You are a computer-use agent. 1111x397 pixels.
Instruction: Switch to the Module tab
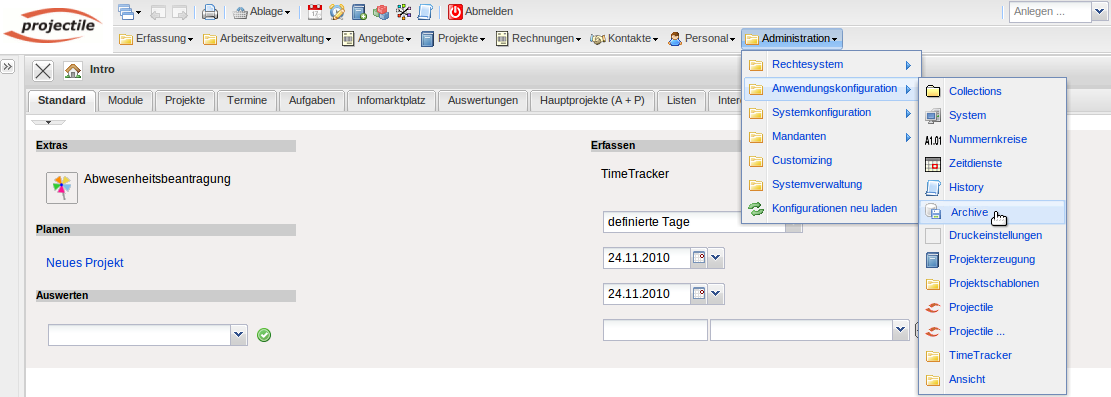point(125,101)
